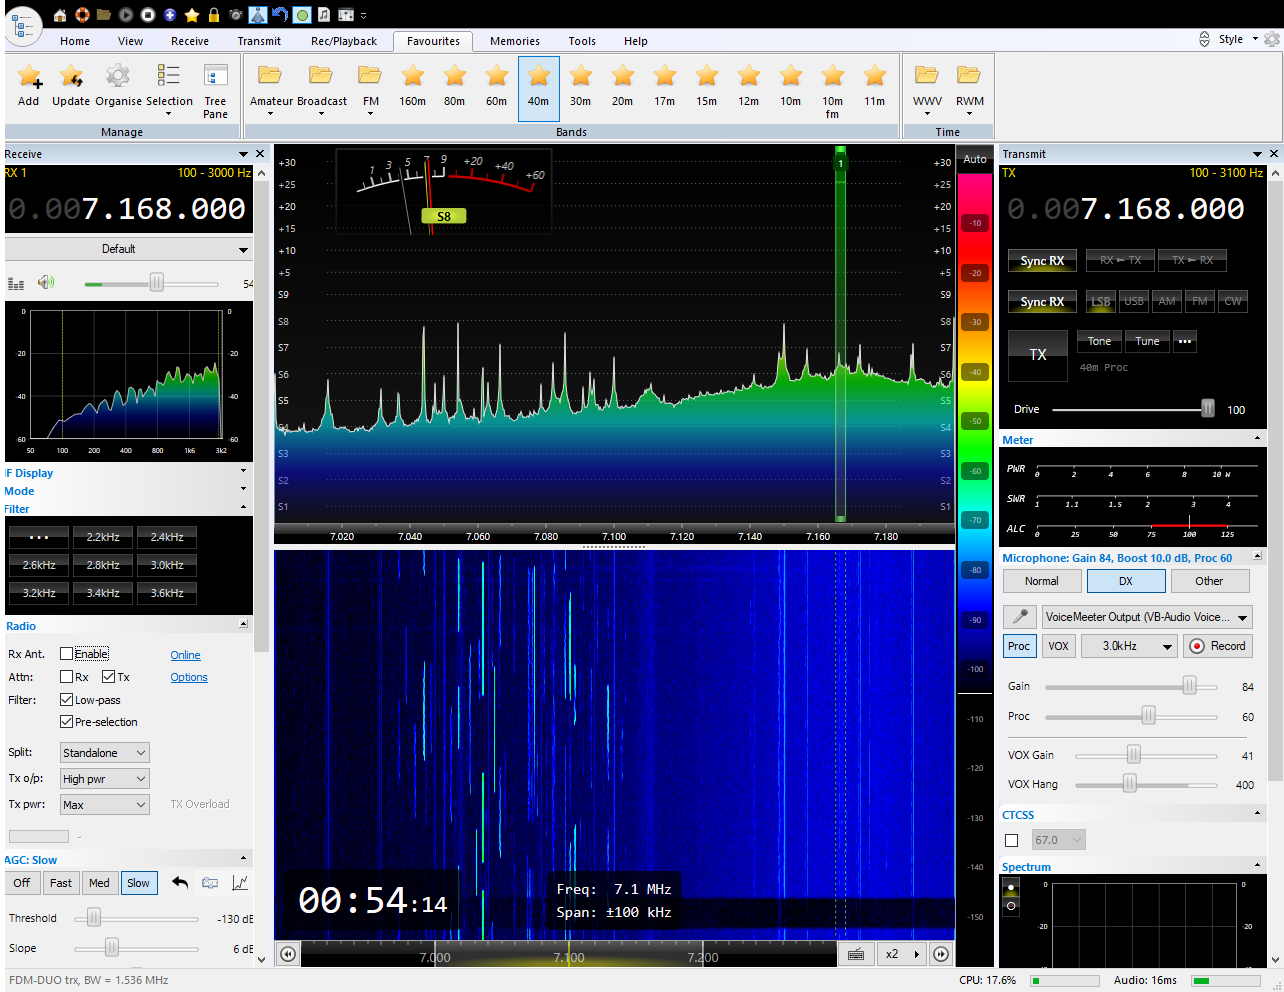Click the microphone settings wrench icon

click(1019, 617)
